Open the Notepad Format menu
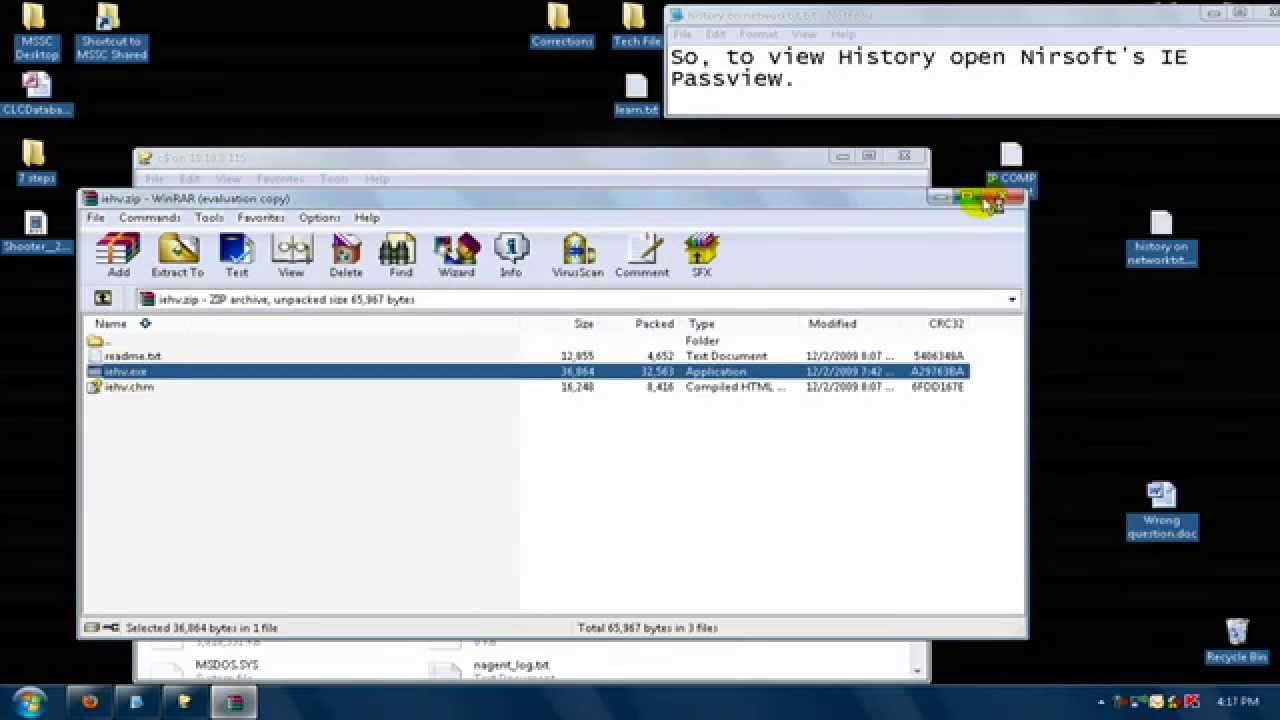 click(x=759, y=34)
